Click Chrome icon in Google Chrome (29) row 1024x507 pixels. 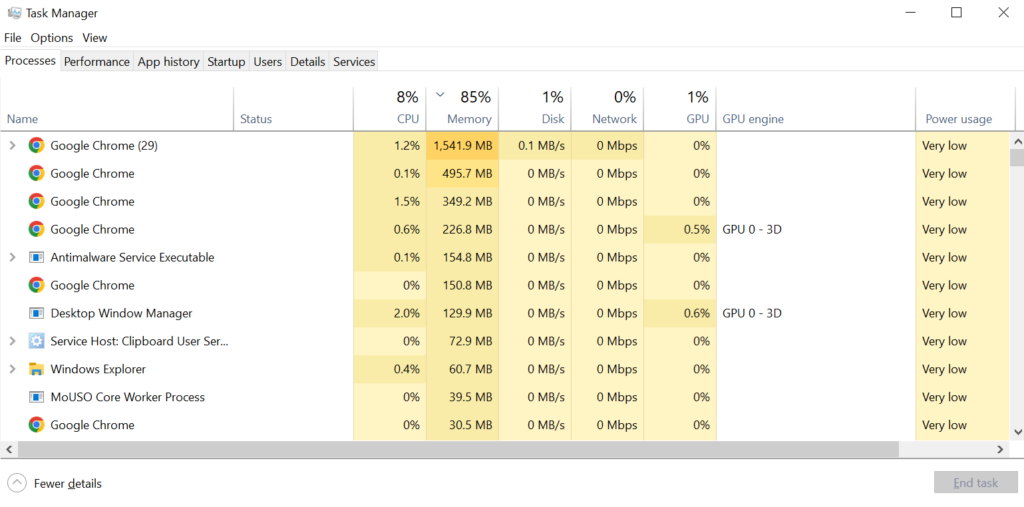(x=37, y=146)
